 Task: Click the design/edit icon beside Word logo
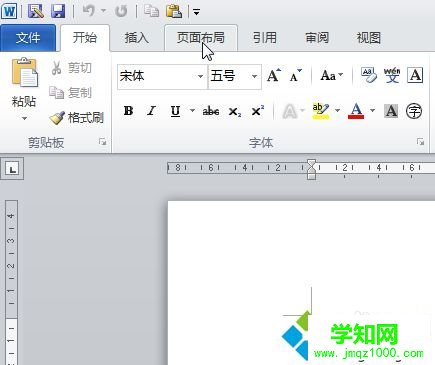coord(36,11)
